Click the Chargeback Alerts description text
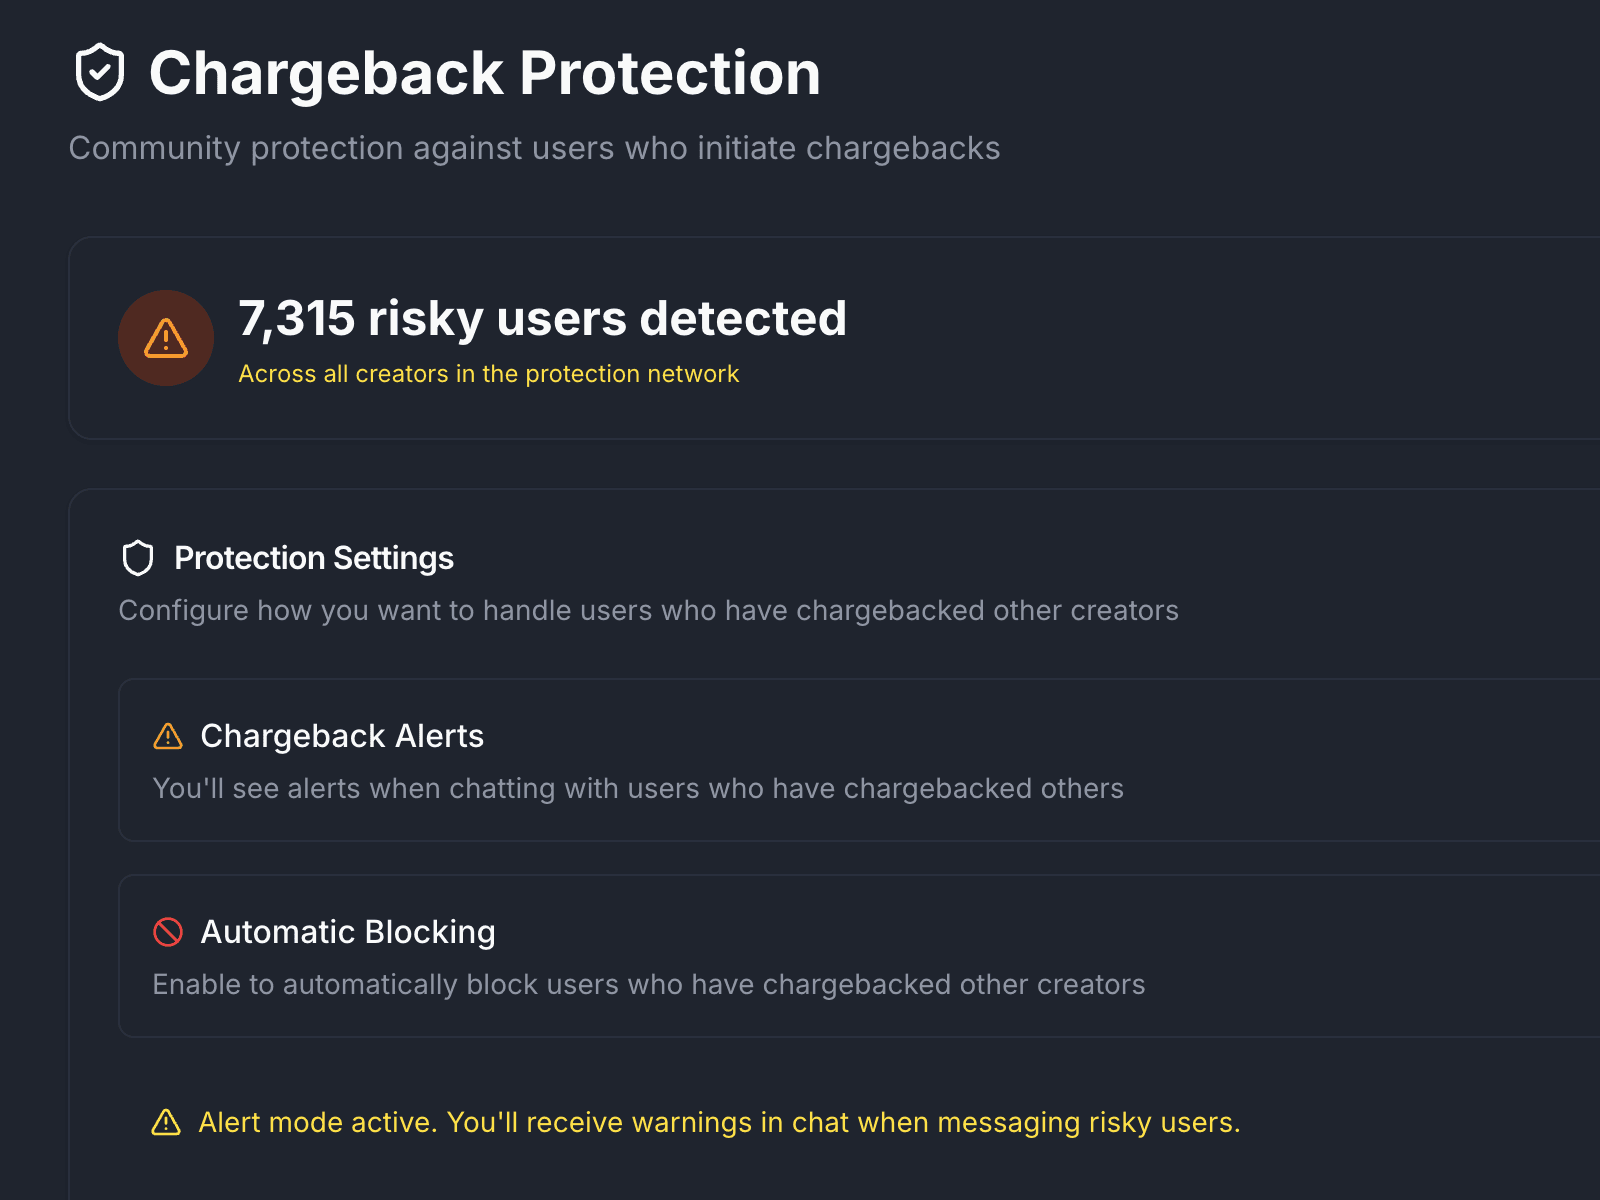Image resolution: width=1600 pixels, height=1200 pixels. coord(637,788)
